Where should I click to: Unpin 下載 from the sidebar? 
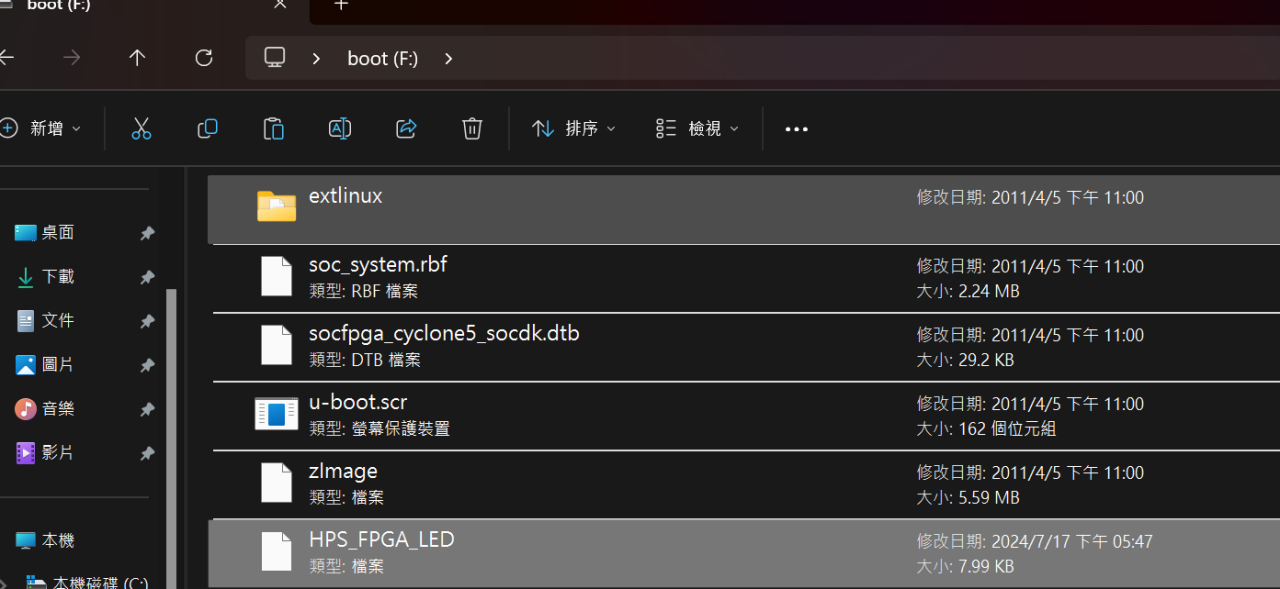click(x=147, y=276)
